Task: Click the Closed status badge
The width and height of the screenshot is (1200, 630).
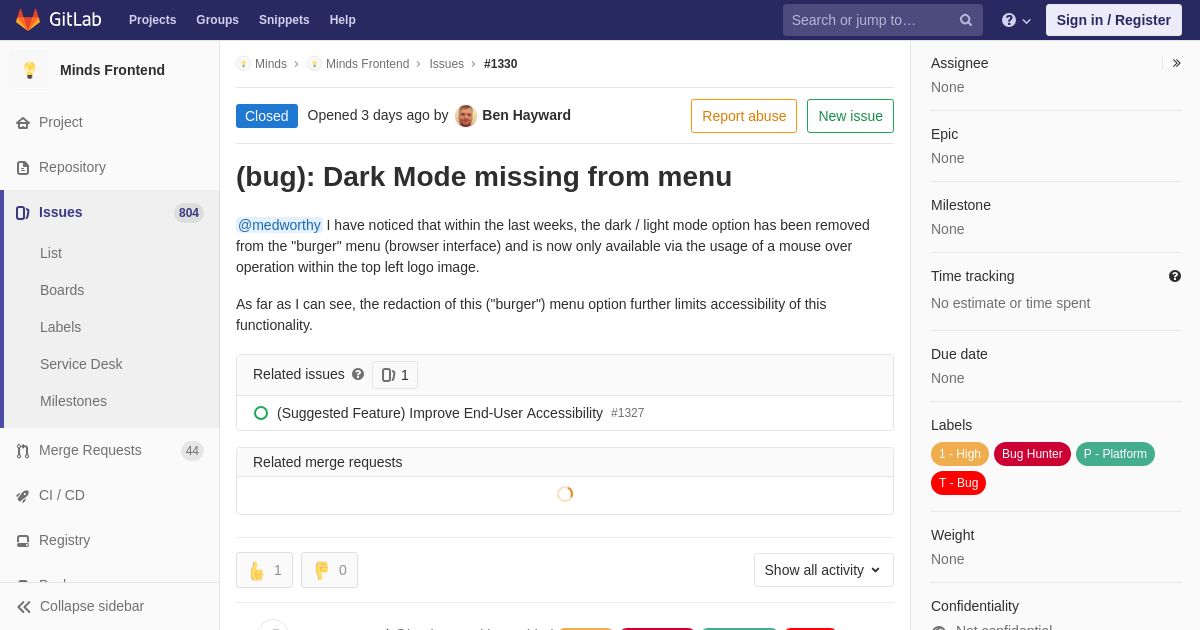Action: [x=267, y=116]
